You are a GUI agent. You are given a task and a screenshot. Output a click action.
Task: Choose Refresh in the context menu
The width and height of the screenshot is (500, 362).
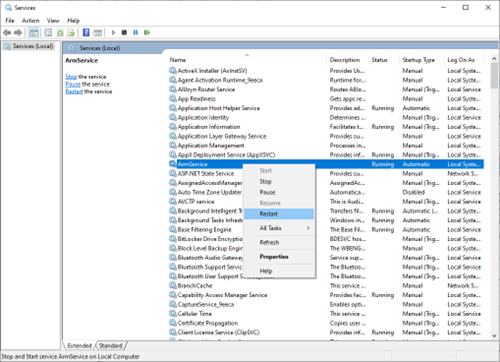279,242
